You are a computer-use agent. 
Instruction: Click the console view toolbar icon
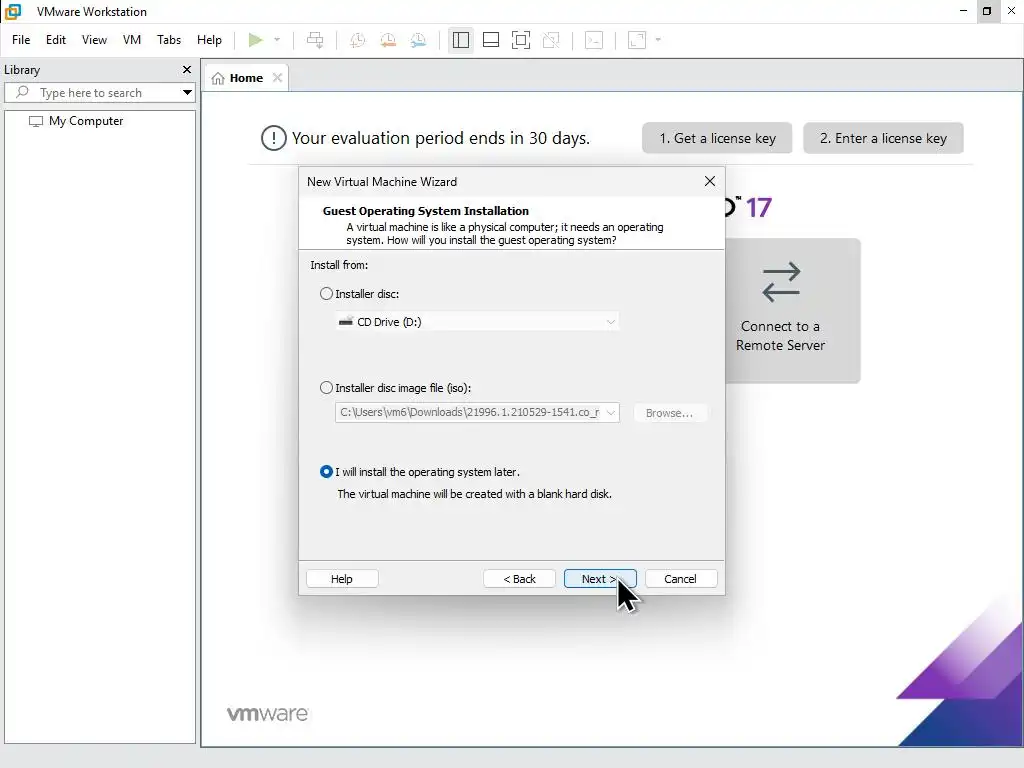[594, 40]
